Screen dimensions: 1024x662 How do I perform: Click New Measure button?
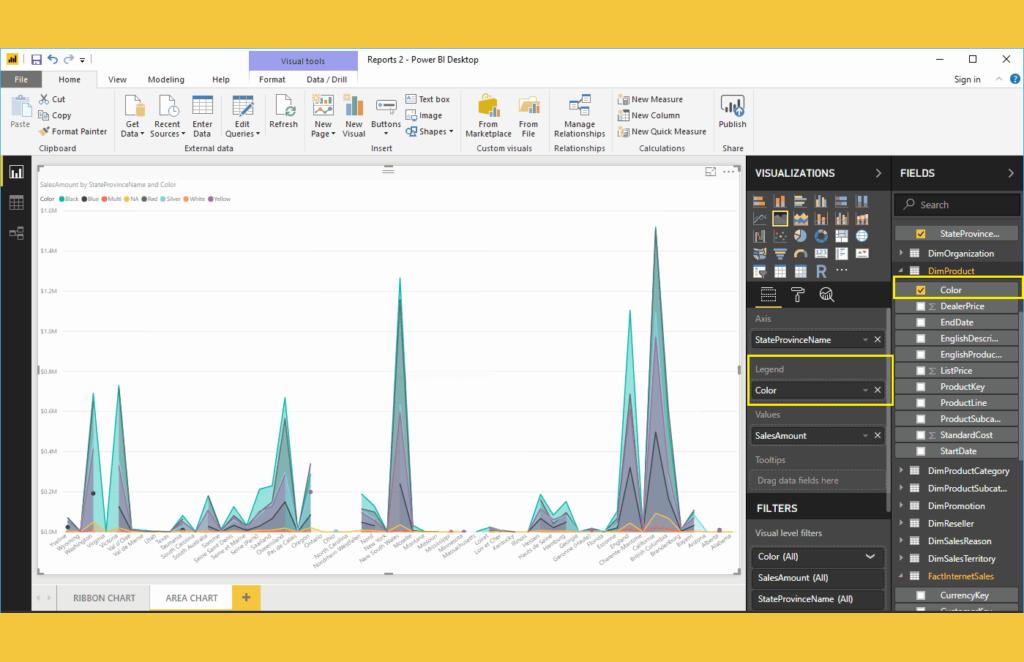(x=650, y=99)
